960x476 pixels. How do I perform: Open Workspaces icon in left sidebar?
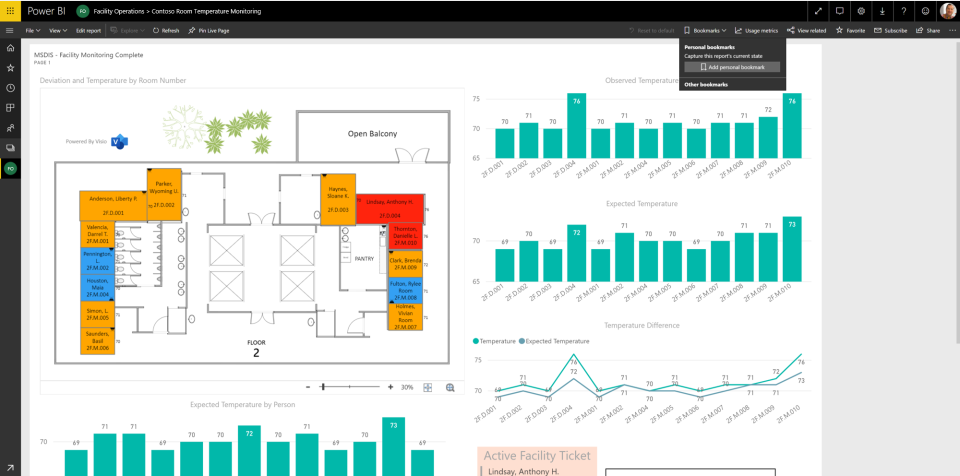click(x=10, y=148)
